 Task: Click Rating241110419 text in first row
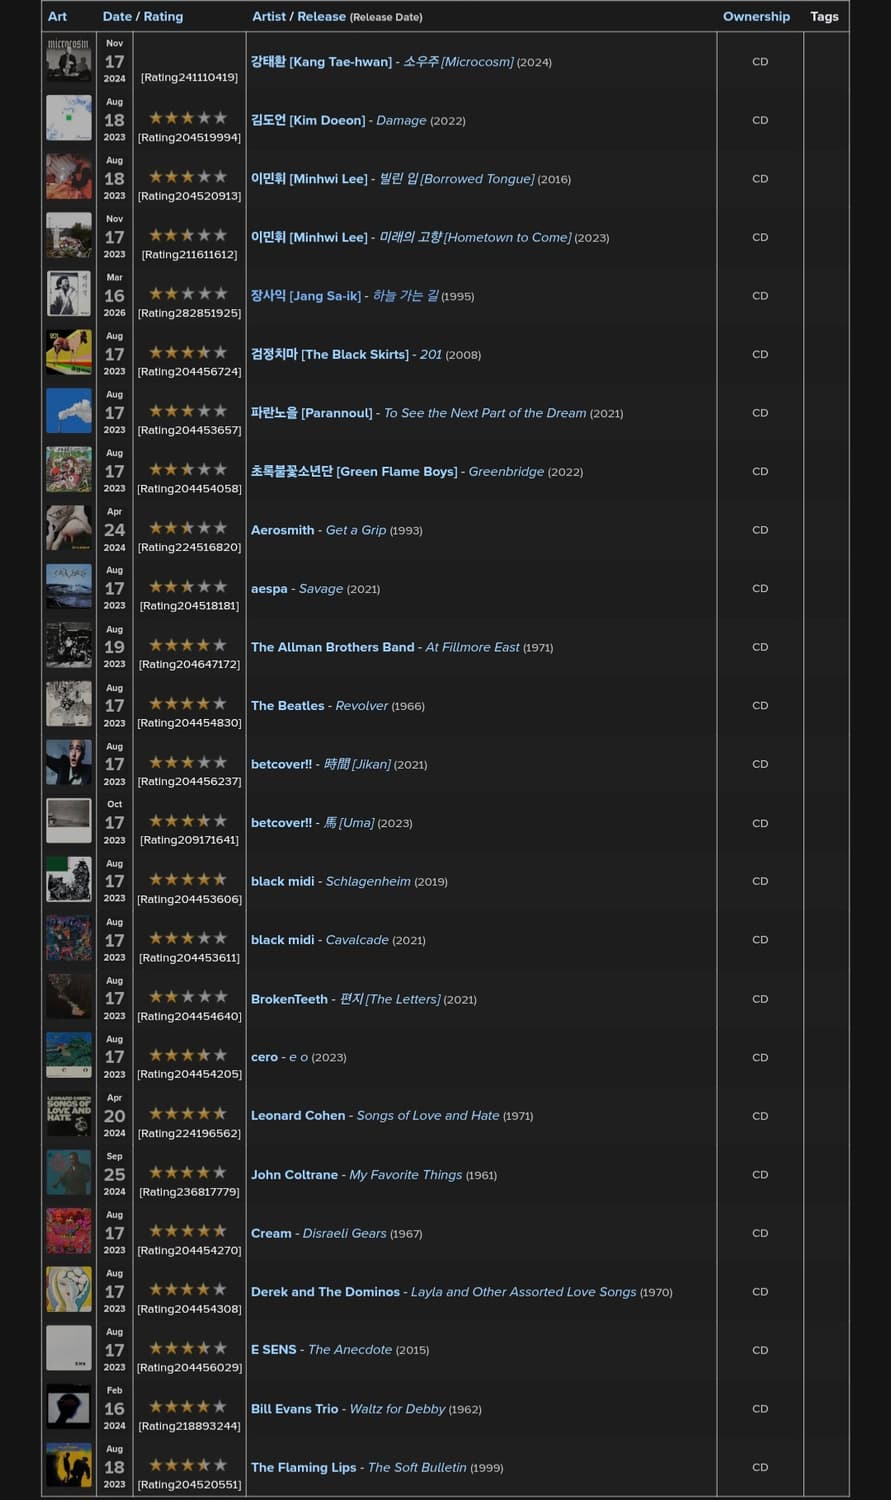coord(189,77)
